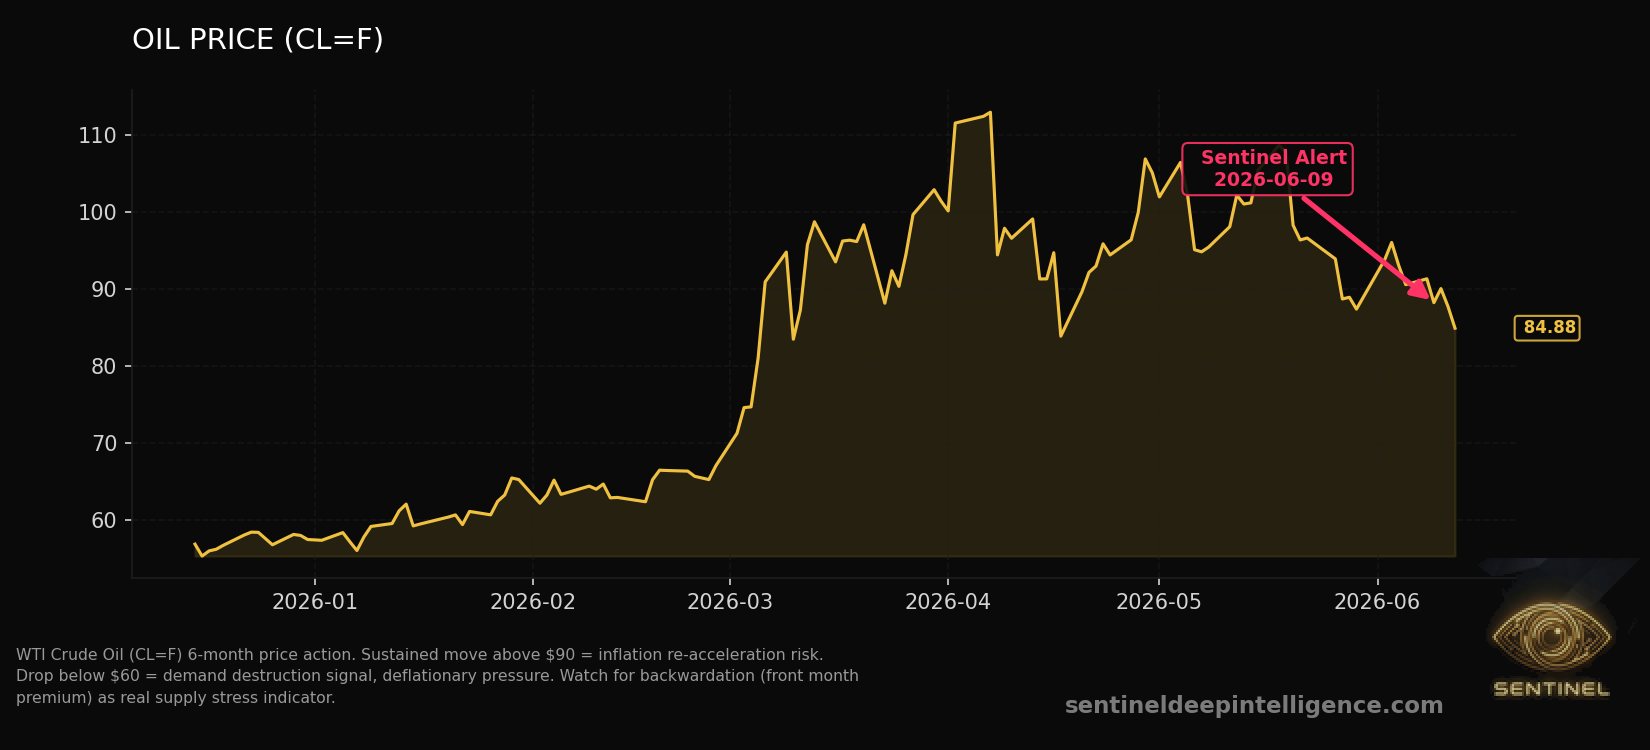Click the 2026-06 x-axis label
The width and height of the screenshot is (1650, 750).
click(x=1377, y=602)
